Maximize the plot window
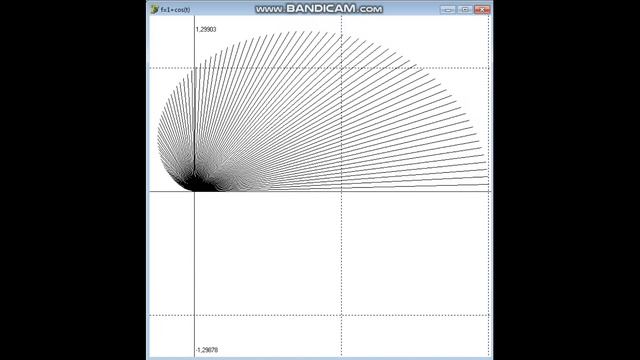This screenshot has height=360, width=640. pyautogui.click(x=464, y=9)
